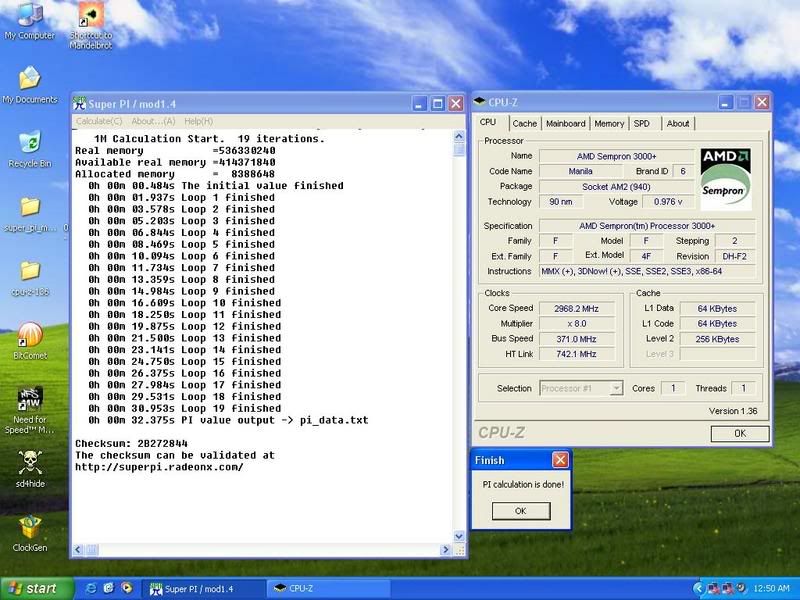Activate the CPU-Z taskbar button
This screenshot has width=800, height=600.
click(330, 589)
